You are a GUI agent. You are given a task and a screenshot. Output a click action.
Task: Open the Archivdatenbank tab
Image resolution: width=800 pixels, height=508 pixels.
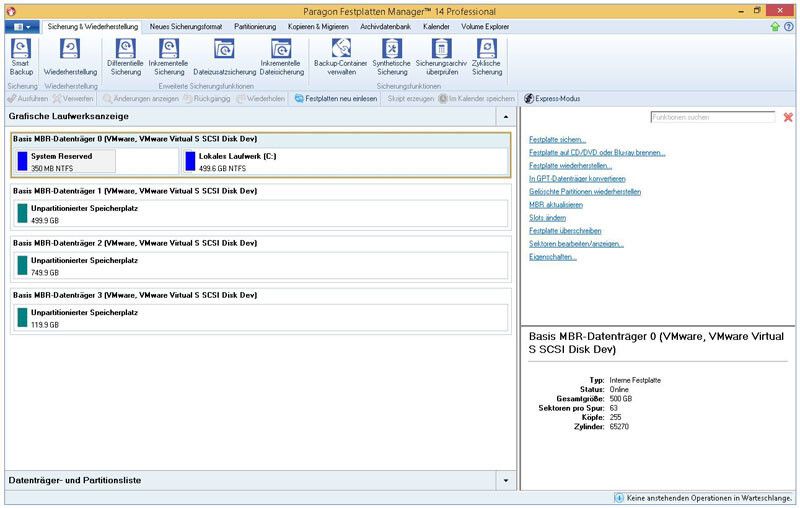pyautogui.click(x=385, y=27)
